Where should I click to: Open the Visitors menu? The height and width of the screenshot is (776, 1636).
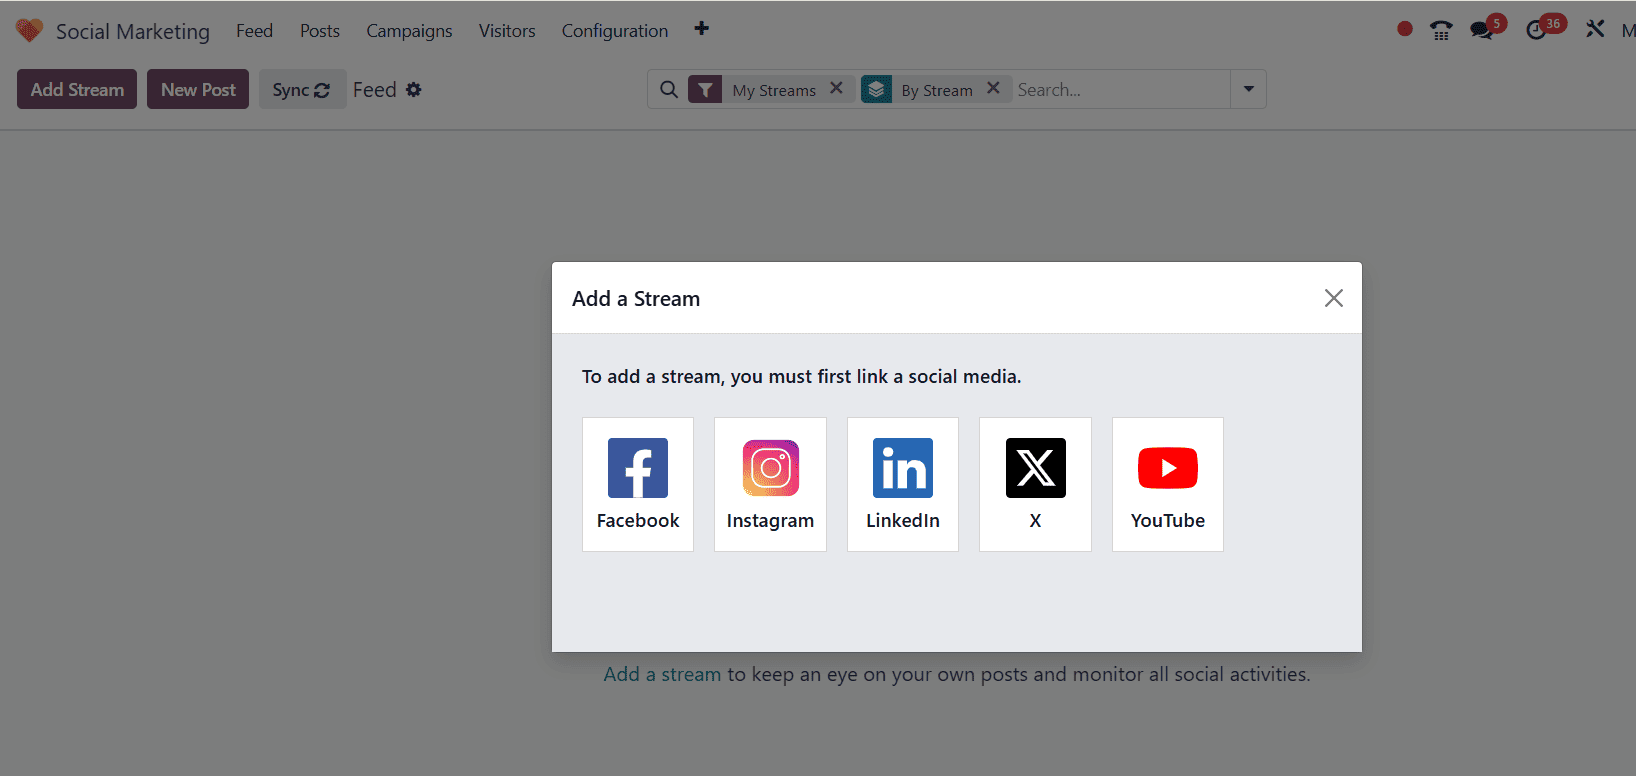pyautogui.click(x=507, y=31)
